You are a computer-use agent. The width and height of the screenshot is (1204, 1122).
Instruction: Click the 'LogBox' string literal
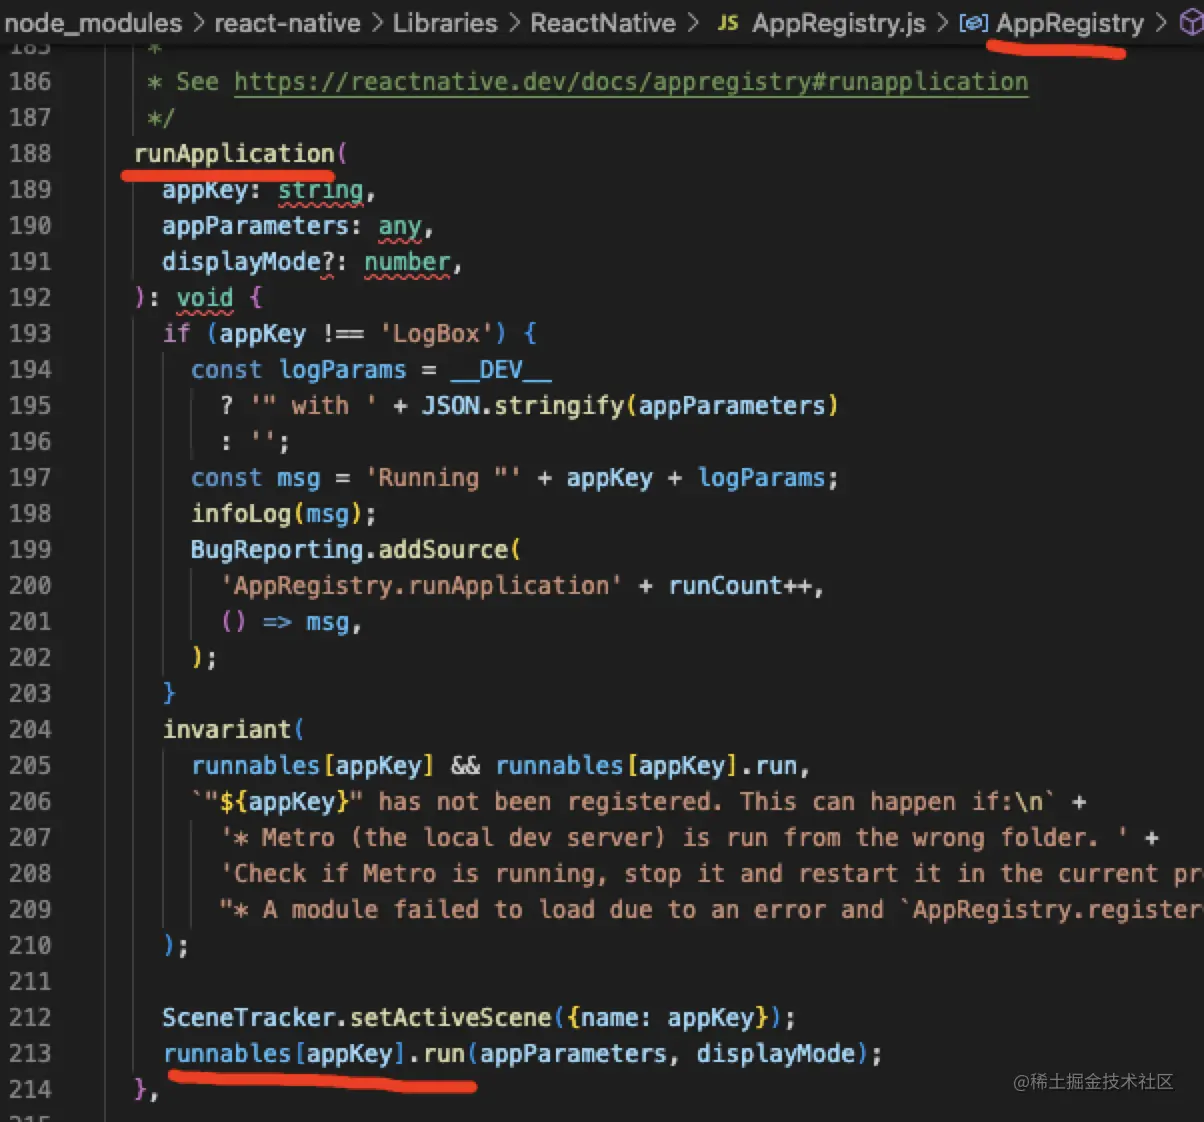435,333
